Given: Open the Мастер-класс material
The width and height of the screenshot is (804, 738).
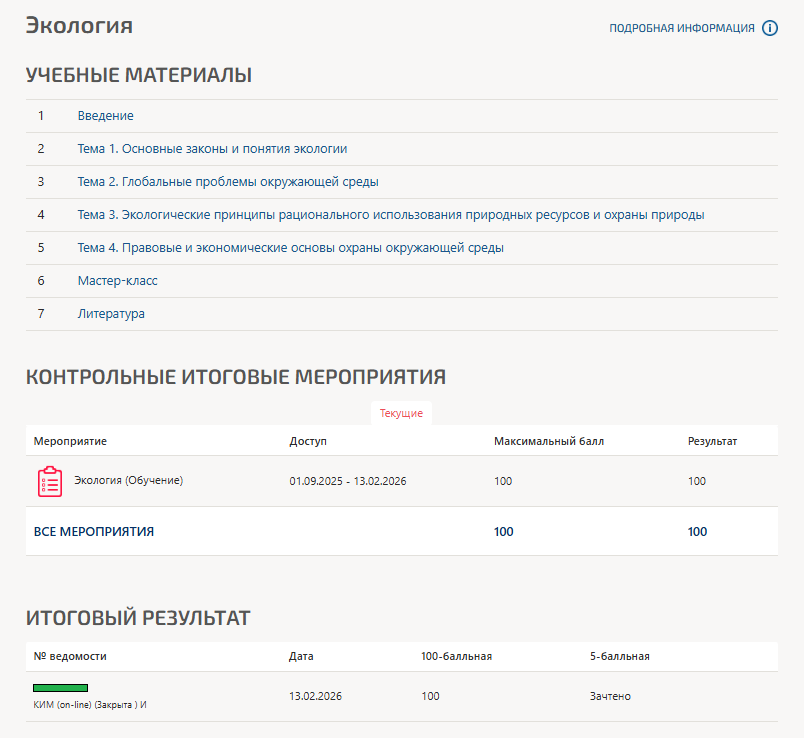Looking at the screenshot, I should pyautogui.click(x=118, y=281).
